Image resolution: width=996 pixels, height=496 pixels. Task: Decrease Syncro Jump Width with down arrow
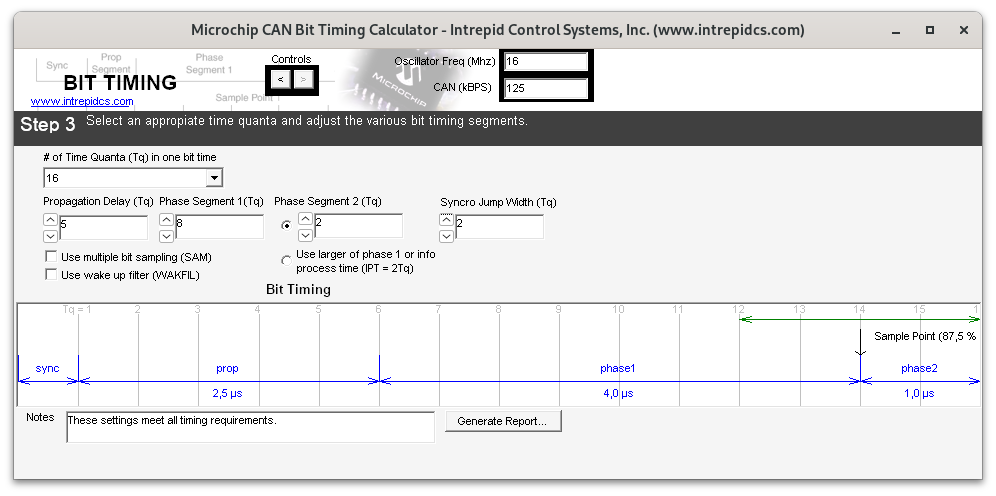pos(446,236)
